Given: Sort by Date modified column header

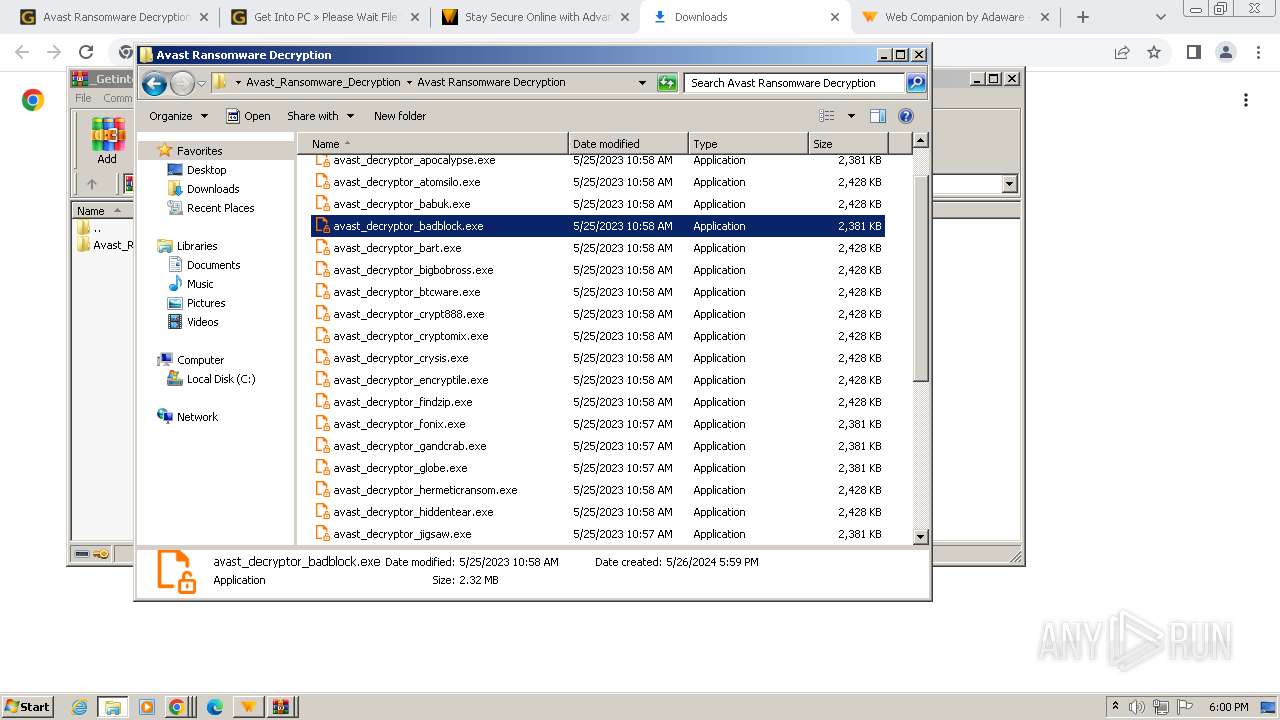Looking at the screenshot, I should click(x=628, y=144).
